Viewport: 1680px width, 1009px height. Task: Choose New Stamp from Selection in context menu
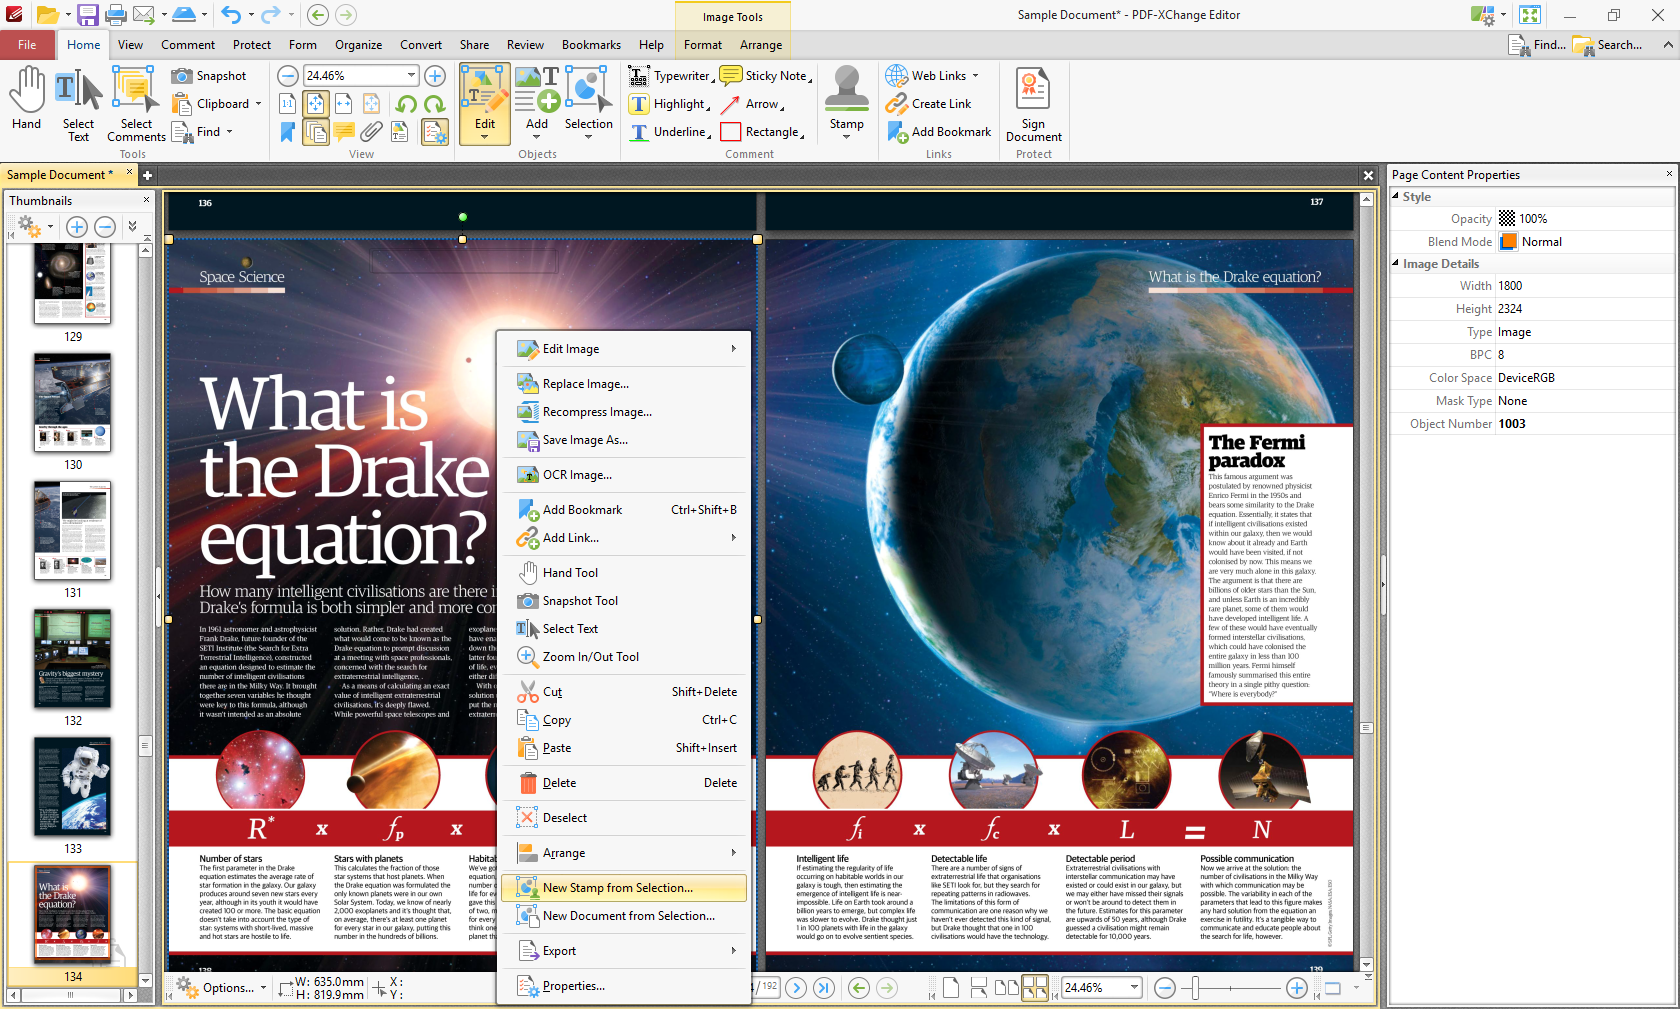pyautogui.click(x=618, y=887)
